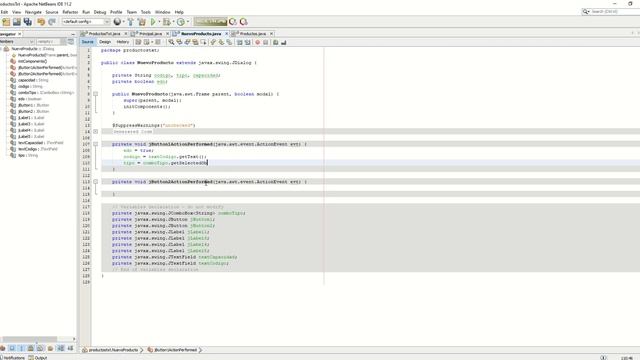Click the Profile Project clock icon
640x360 pixels.
coord(181,22)
